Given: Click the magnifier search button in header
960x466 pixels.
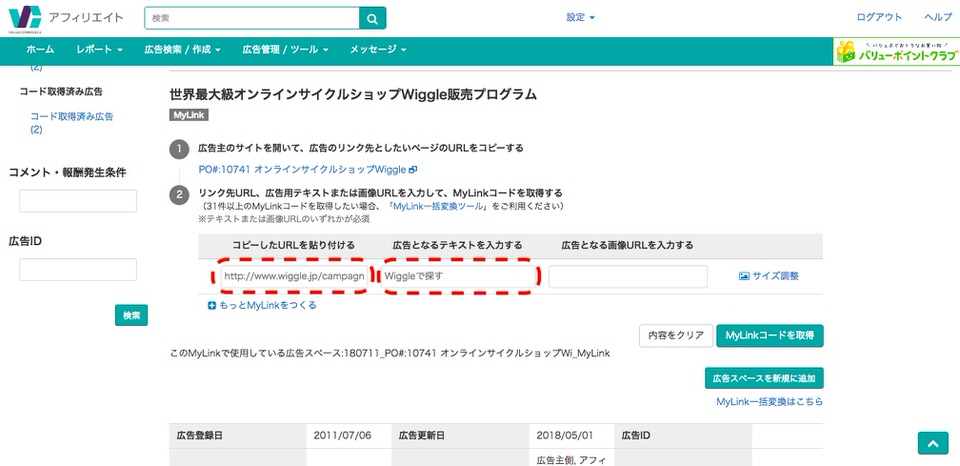Looking at the screenshot, I should coord(372,18).
